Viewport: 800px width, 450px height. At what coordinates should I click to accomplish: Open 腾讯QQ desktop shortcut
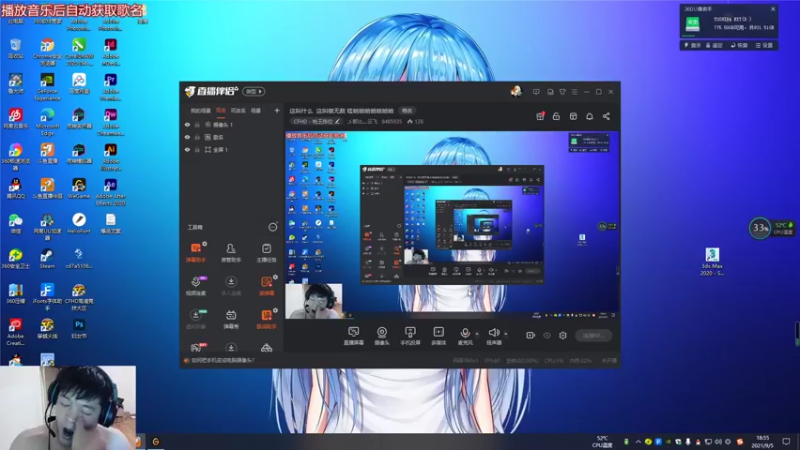tap(15, 188)
